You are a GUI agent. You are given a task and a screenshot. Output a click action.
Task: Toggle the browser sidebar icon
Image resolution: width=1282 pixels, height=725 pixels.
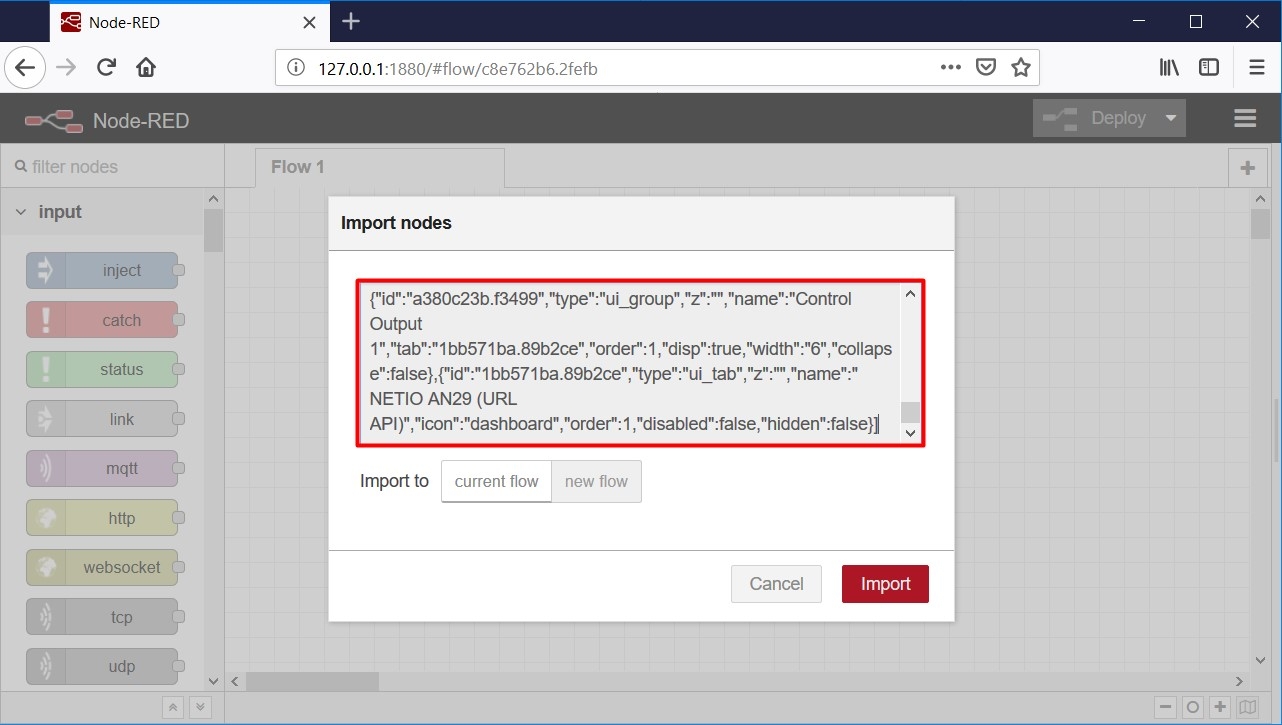pyautogui.click(x=1209, y=68)
